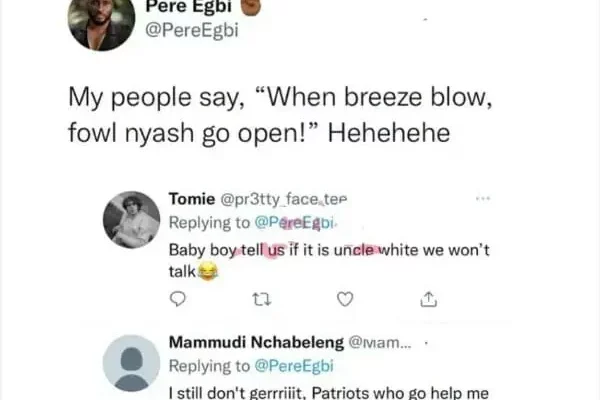Open Pere Egbi's profile picture
The width and height of the screenshot is (600, 400).
click(102, 22)
